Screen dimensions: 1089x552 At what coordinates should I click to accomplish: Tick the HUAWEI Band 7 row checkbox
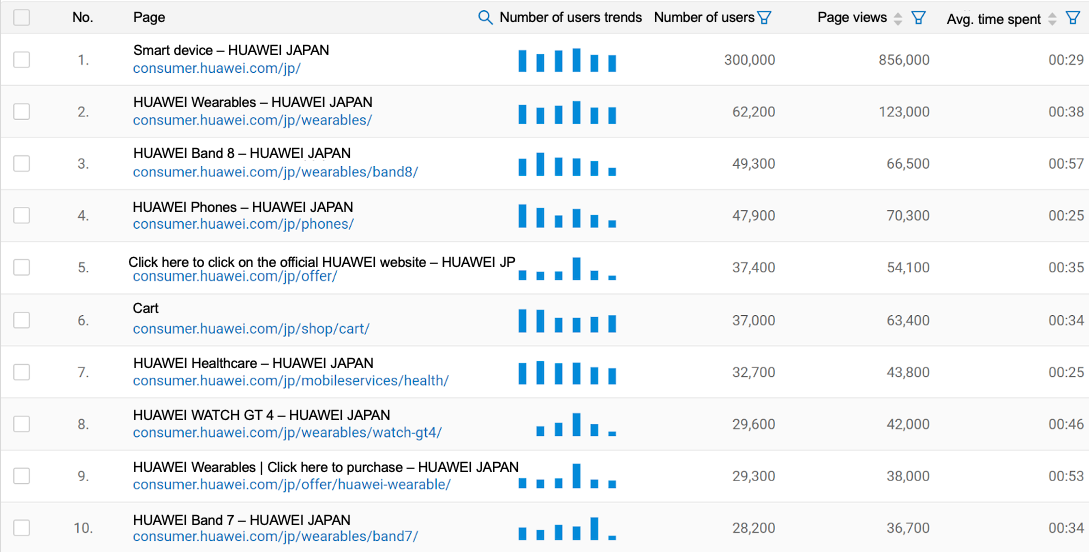click(22, 528)
